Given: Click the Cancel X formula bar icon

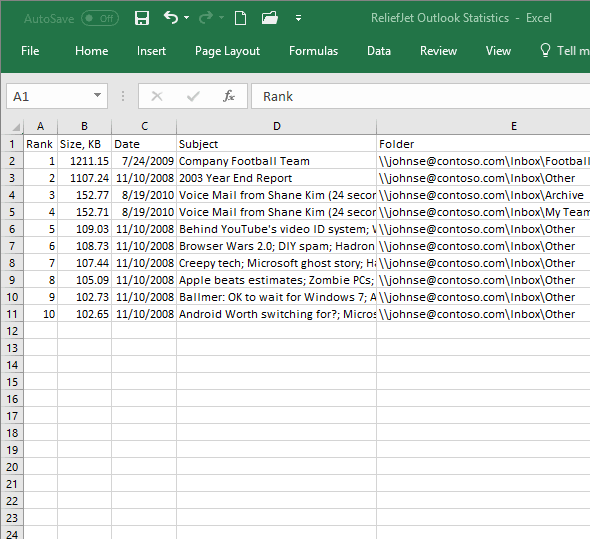Looking at the screenshot, I should [157, 96].
